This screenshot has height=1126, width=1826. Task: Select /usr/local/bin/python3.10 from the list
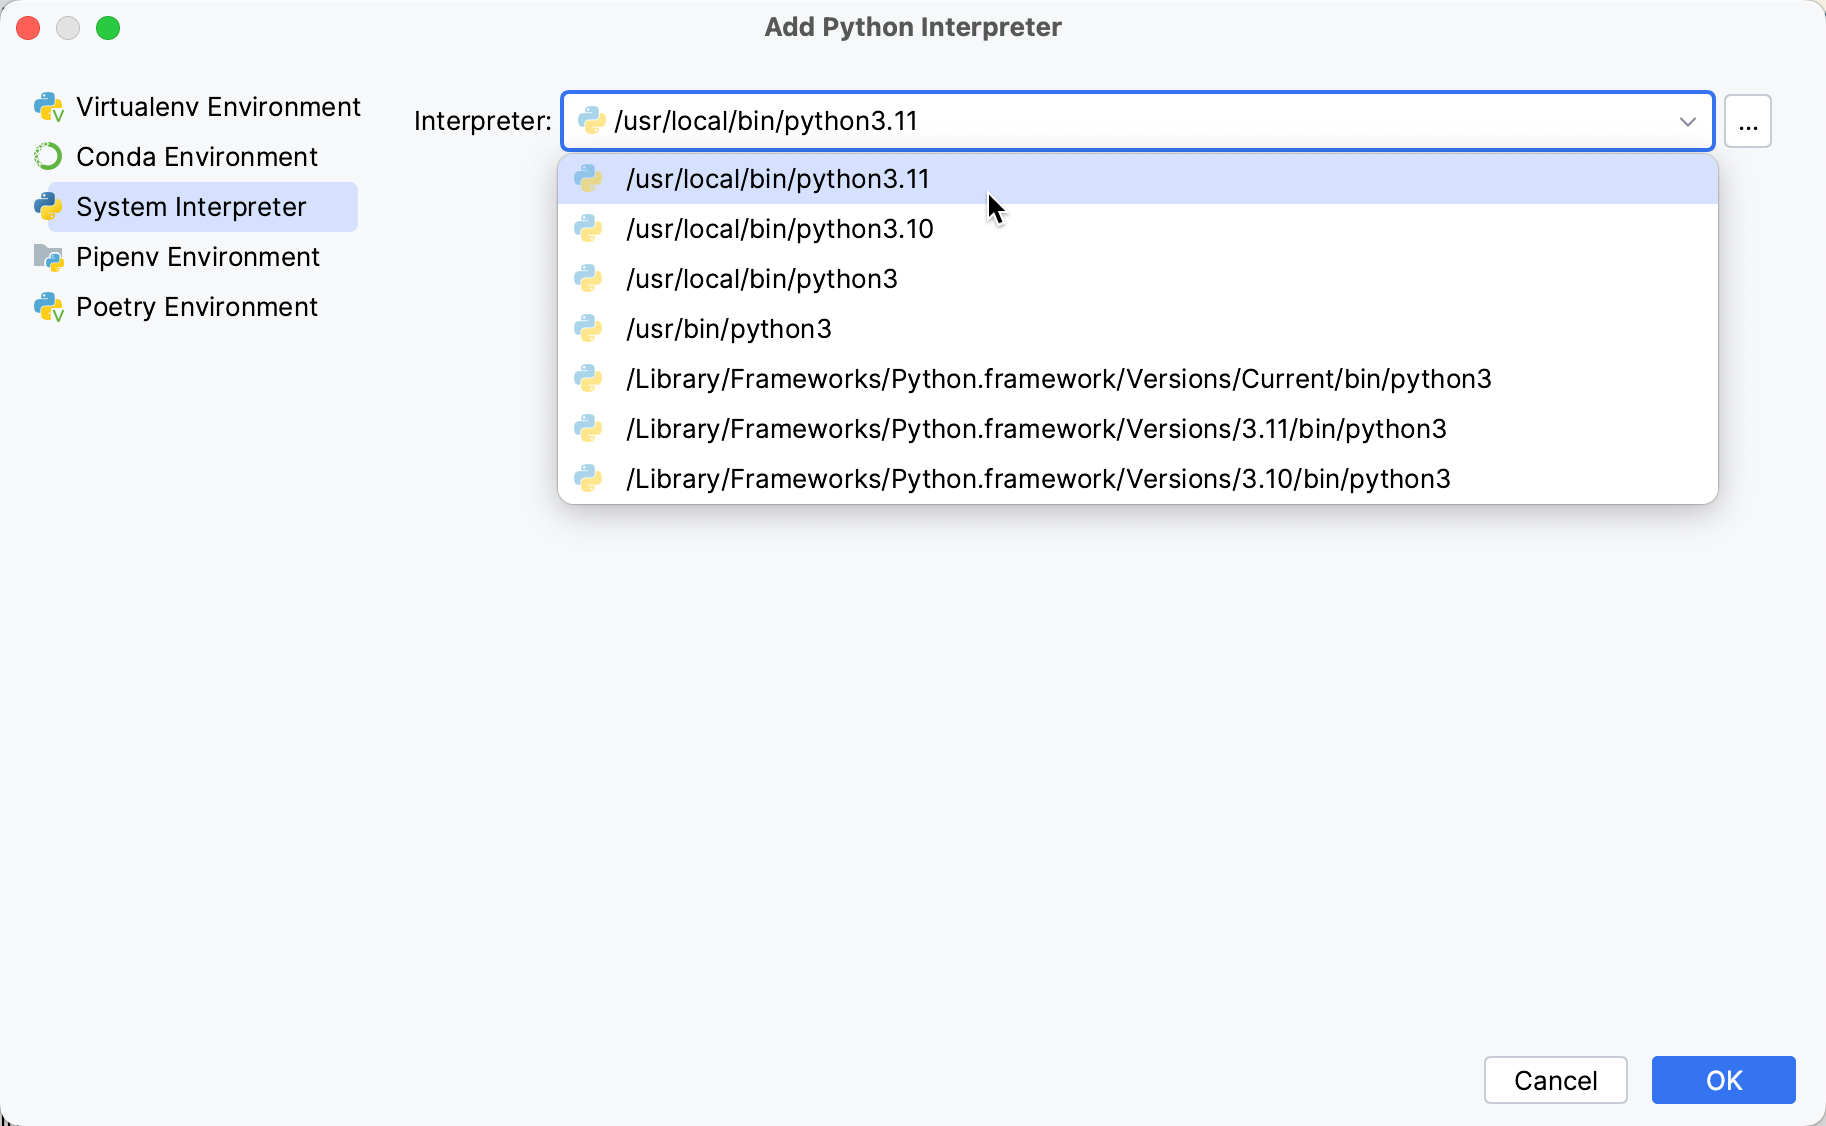[779, 228]
